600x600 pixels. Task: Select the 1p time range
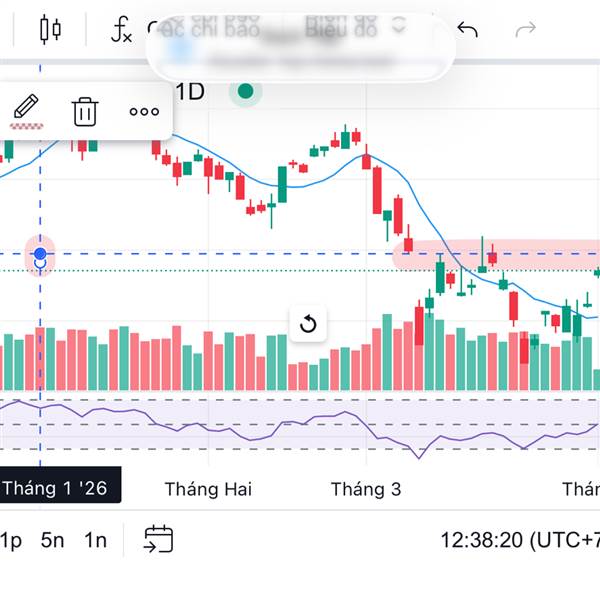pyautogui.click(x=11, y=540)
